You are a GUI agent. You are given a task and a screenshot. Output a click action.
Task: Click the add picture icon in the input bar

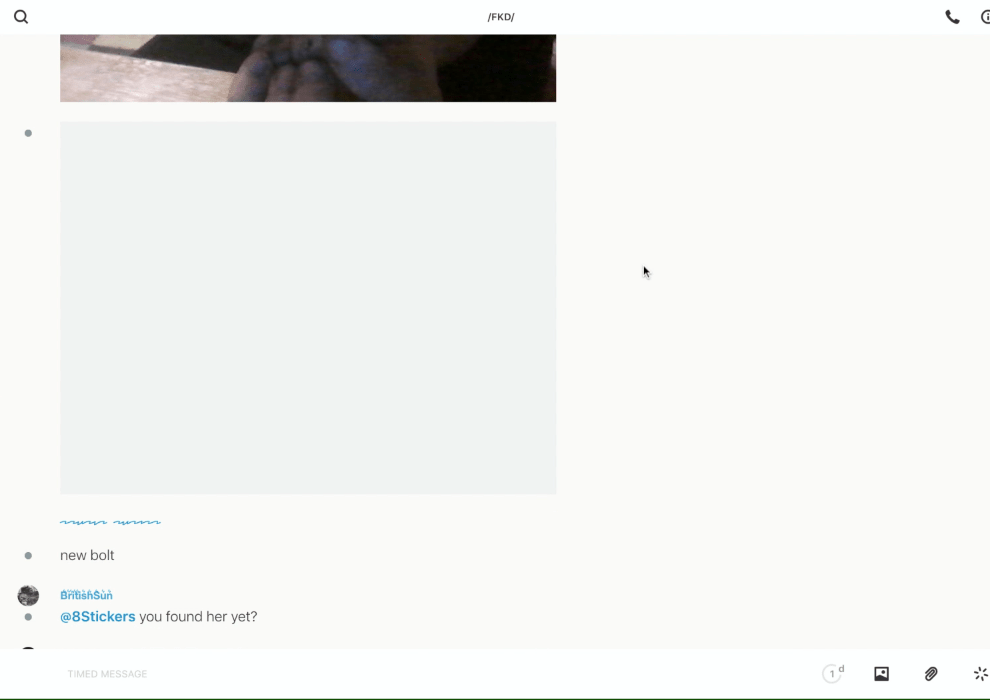click(881, 674)
